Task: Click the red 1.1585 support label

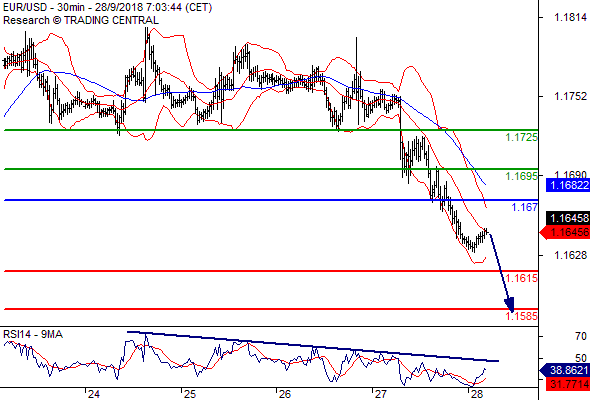Action: pyautogui.click(x=521, y=316)
